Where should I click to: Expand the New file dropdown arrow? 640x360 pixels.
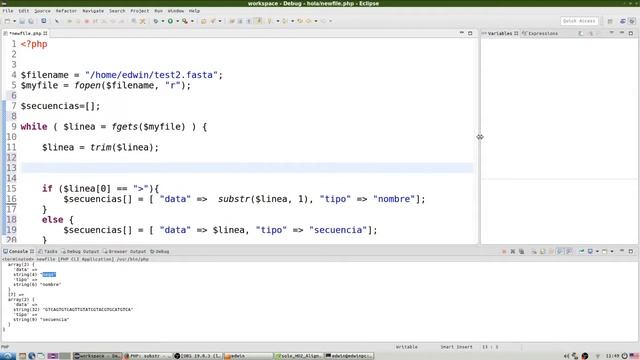(x=14, y=21)
